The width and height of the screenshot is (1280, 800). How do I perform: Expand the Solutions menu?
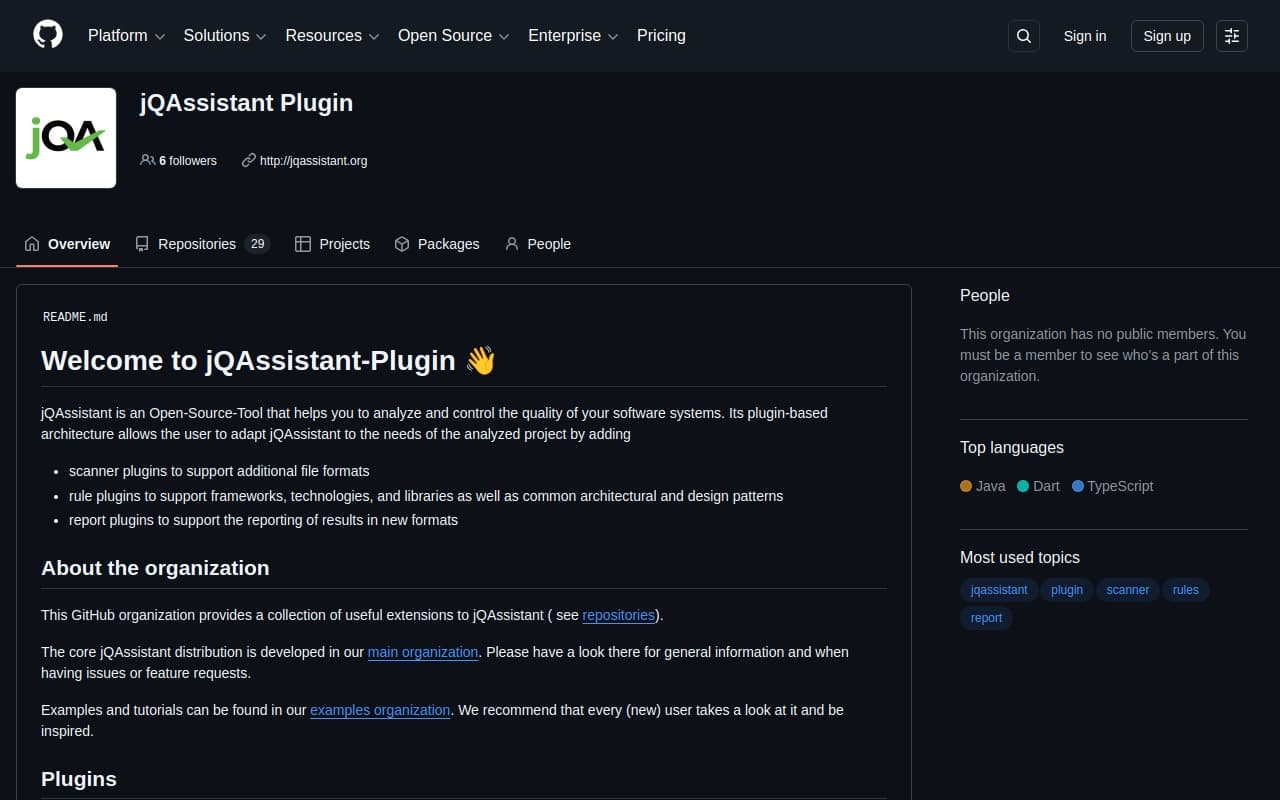[216, 35]
